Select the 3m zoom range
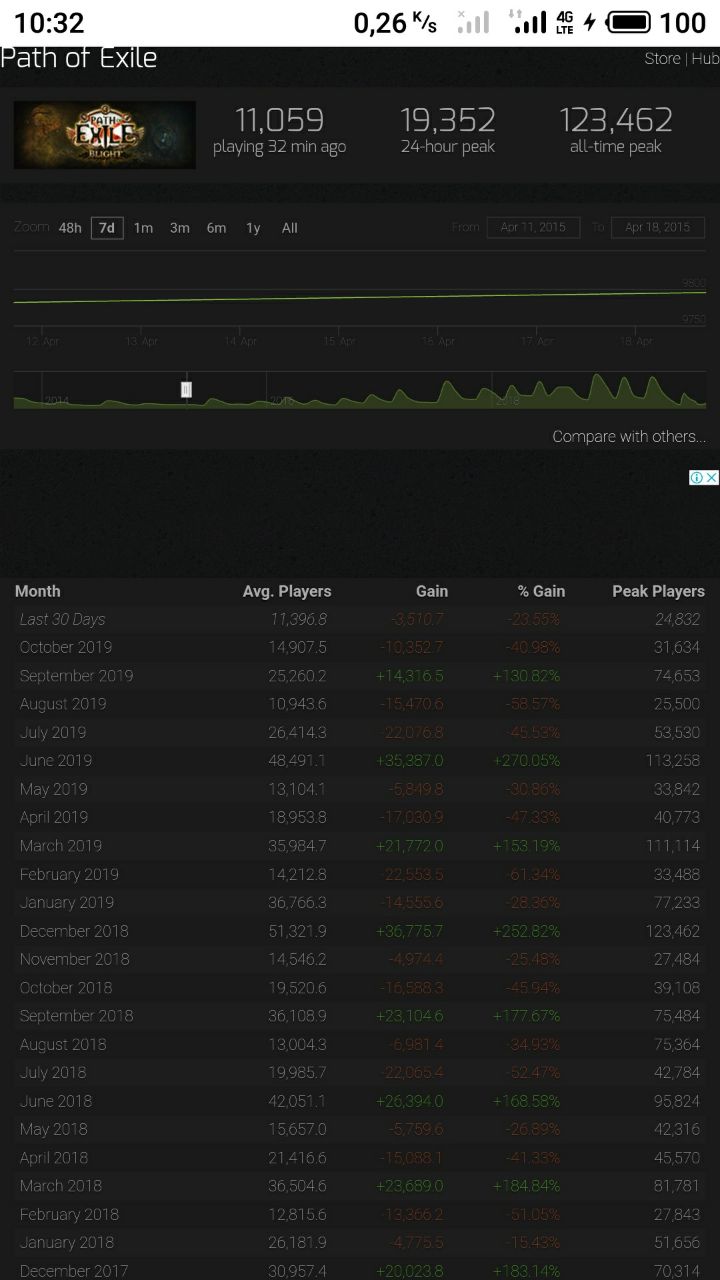 (180, 228)
